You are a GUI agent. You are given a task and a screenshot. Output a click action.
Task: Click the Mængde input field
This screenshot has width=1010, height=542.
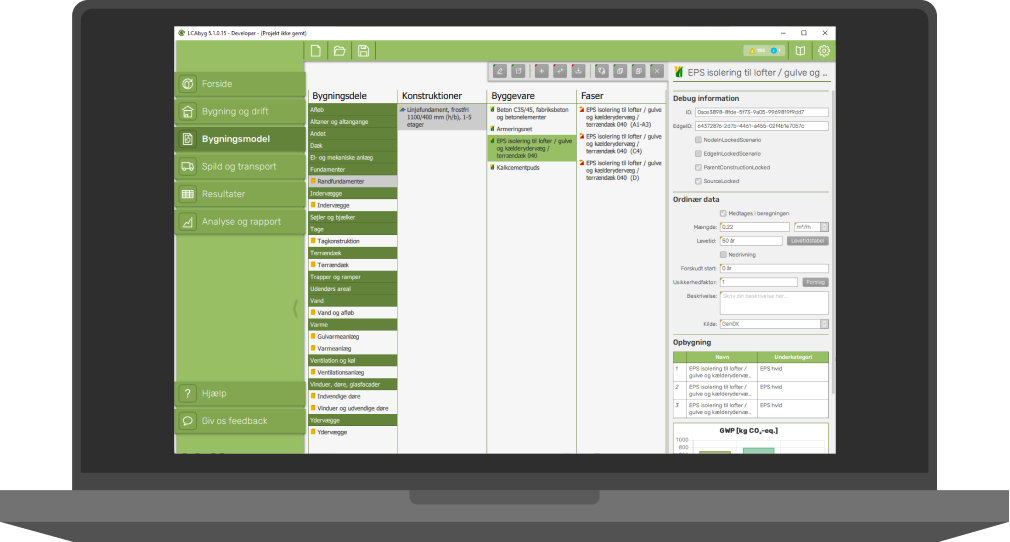pyautogui.click(x=750, y=227)
